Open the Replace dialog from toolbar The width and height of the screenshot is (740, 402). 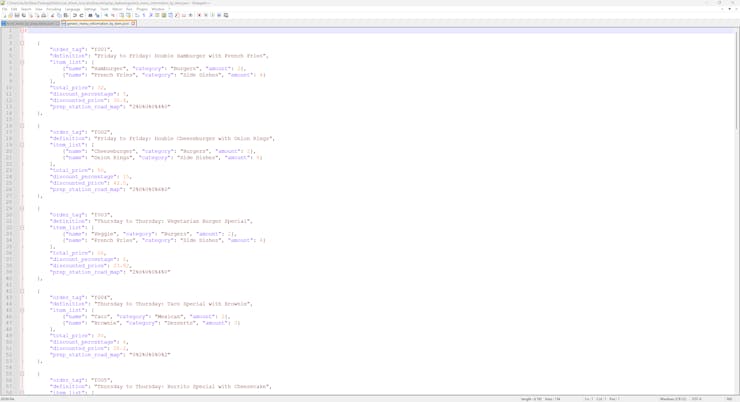tap(97, 15)
